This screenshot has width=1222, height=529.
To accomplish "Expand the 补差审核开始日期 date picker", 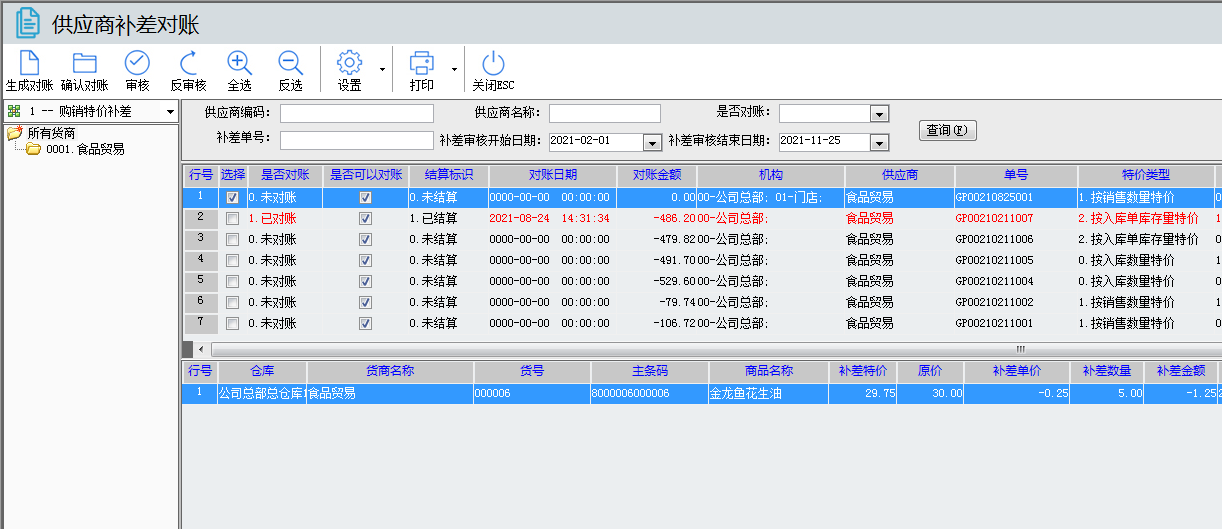I will 652,142.
